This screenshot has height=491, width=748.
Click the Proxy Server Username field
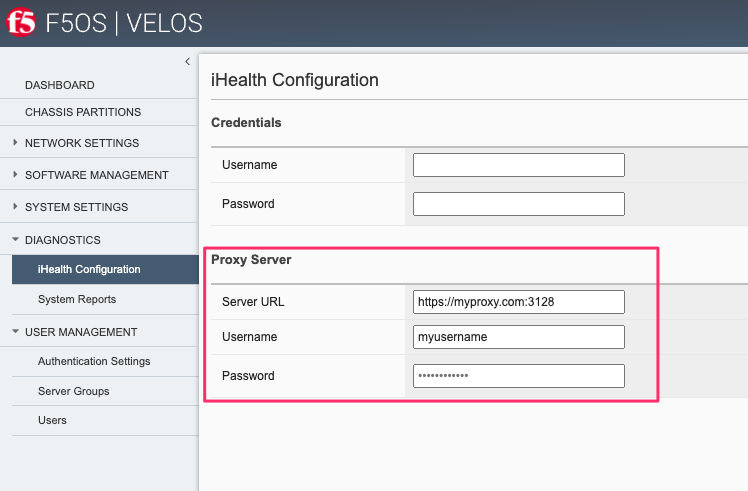[x=519, y=337]
